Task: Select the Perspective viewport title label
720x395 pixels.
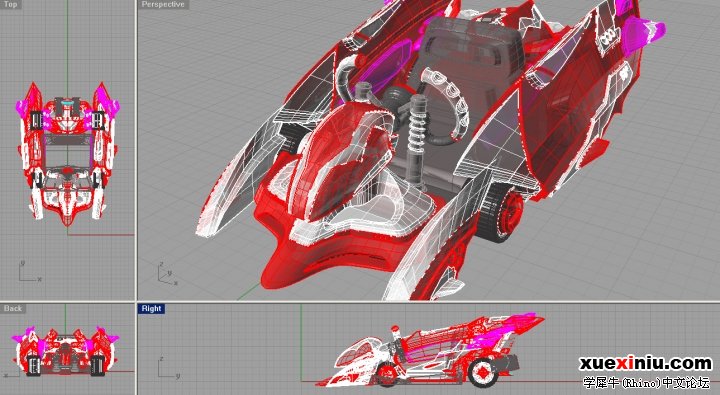Action: 163,5
